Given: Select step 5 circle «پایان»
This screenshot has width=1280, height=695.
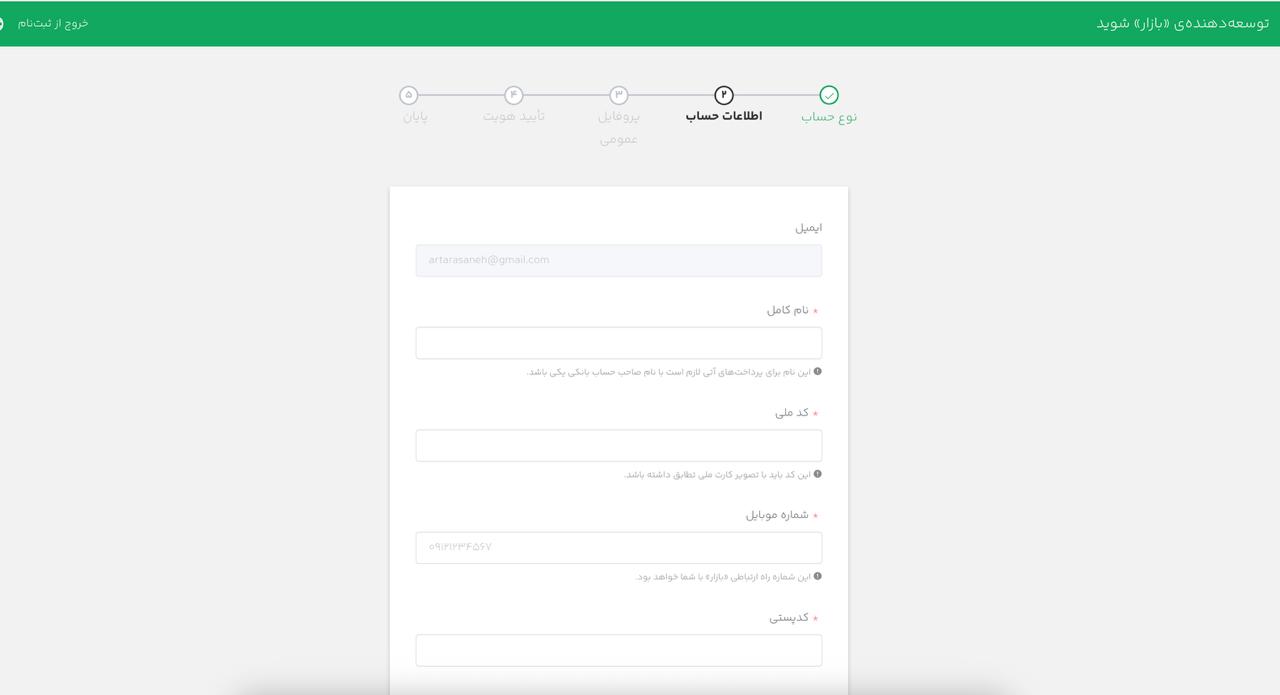Looking at the screenshot, I should click(x=409, y=95).
